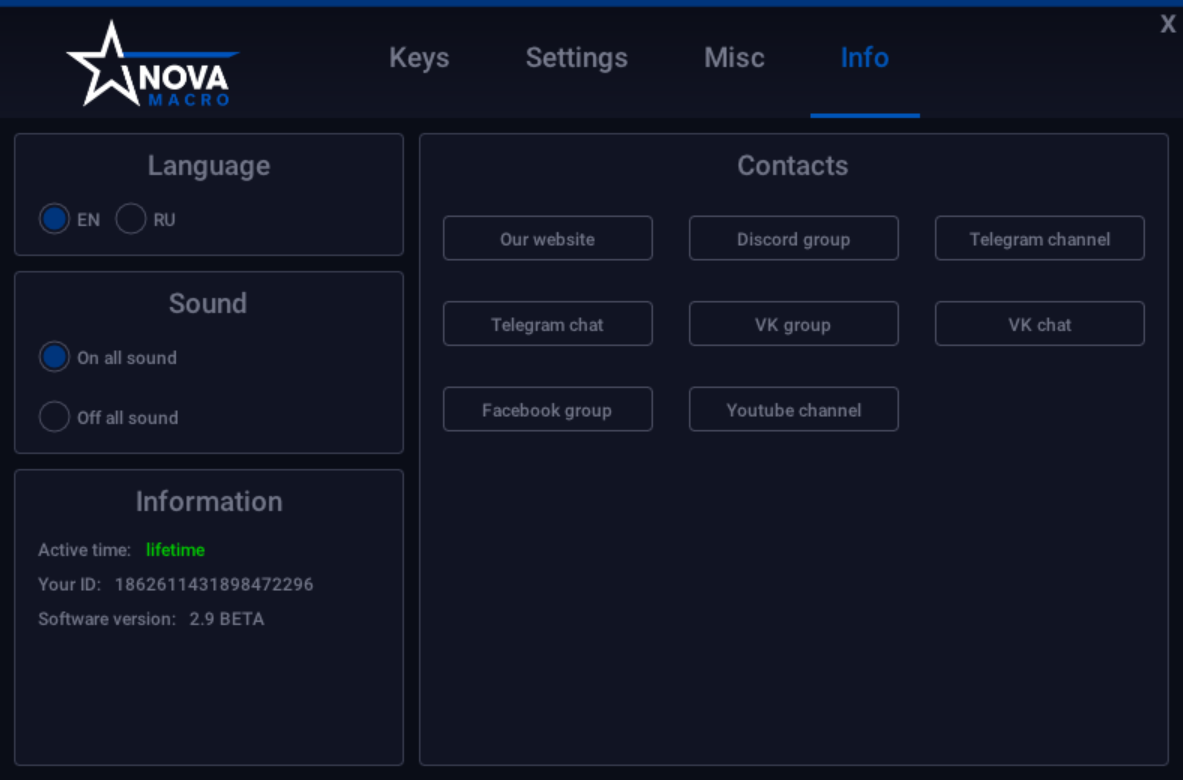
Task: Open the VK chat button
Action: (1039, 324)
